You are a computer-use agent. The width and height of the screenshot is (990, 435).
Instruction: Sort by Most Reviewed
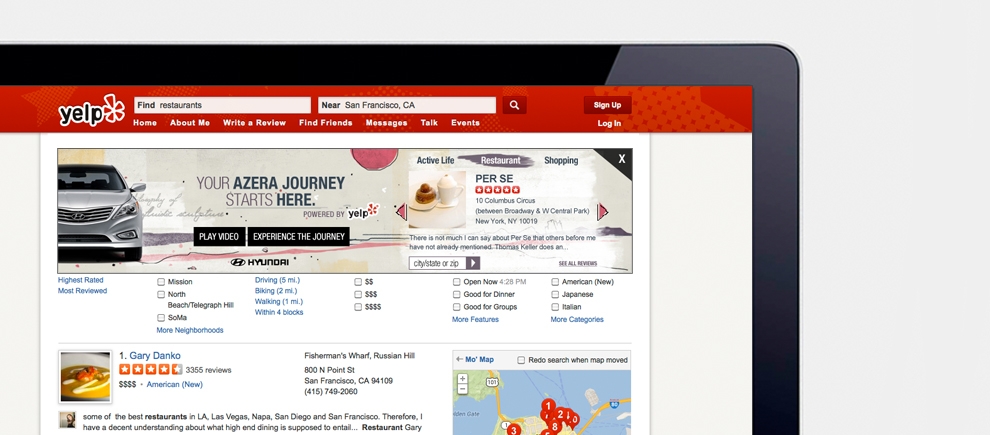[83, 291]
